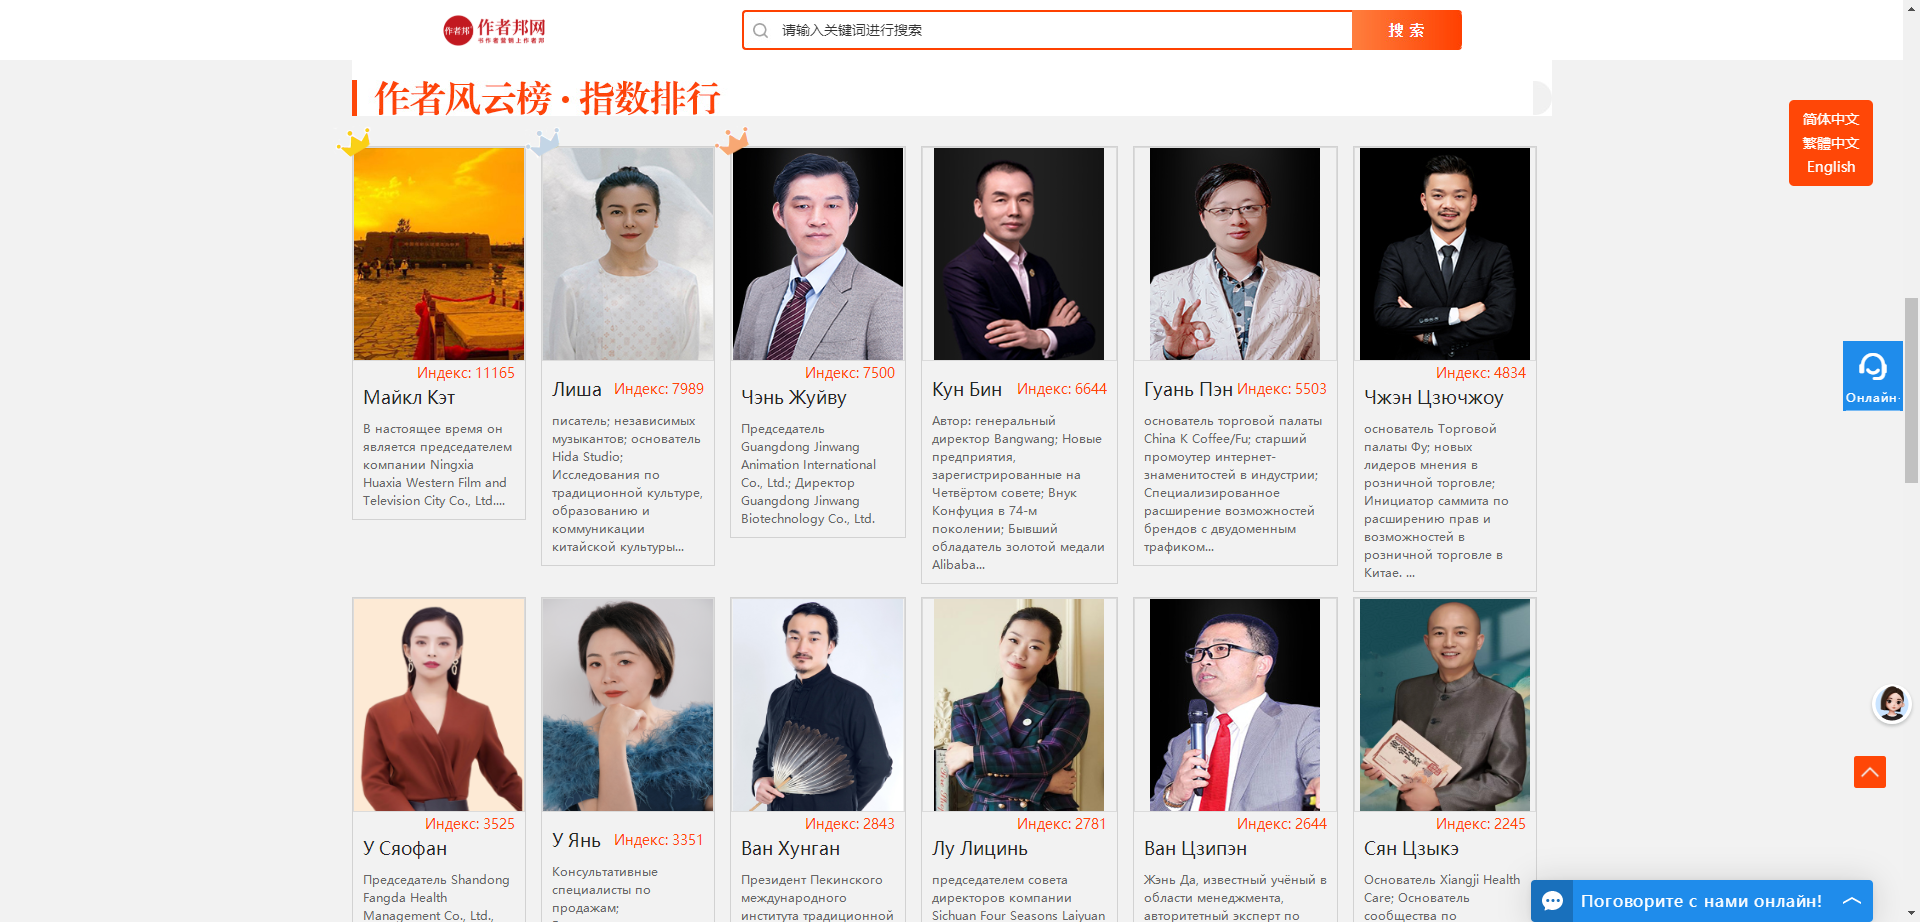Click the orange search button

click(1406, 30)
